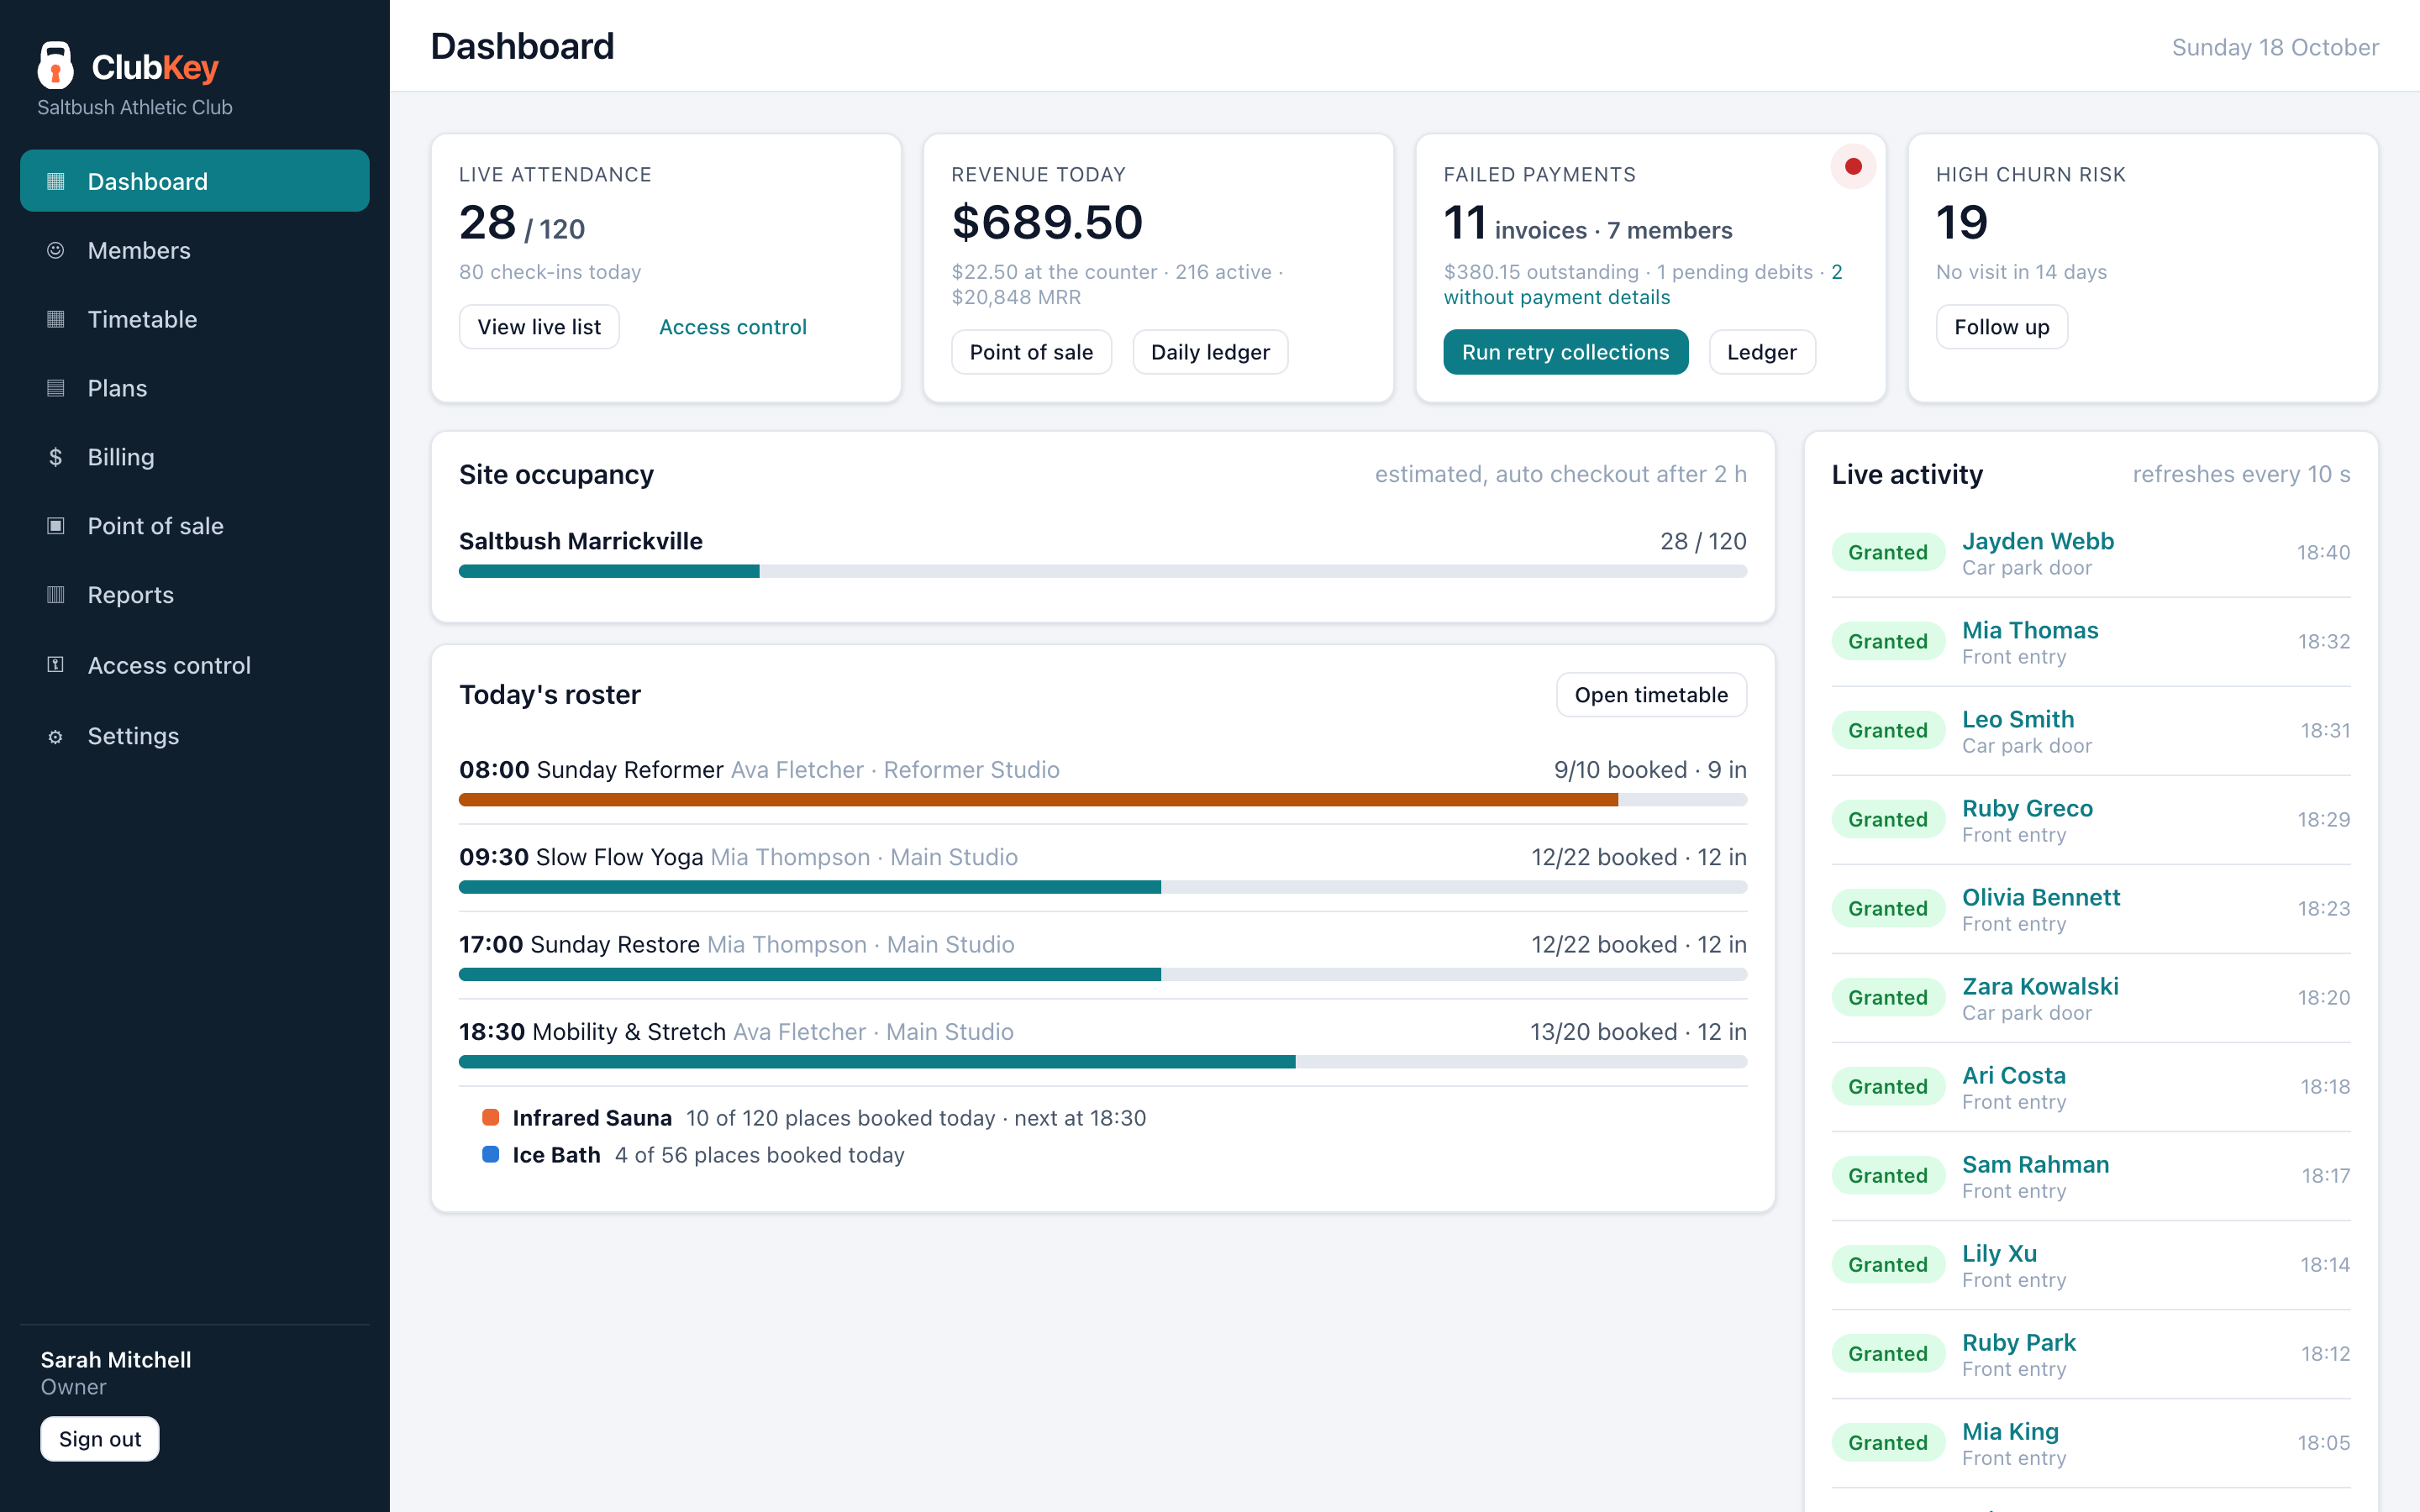Click the 09:30 Slow Flow Yoga row
The width and height of the screenshot is (2420, 1512).
click(1103, 868)
